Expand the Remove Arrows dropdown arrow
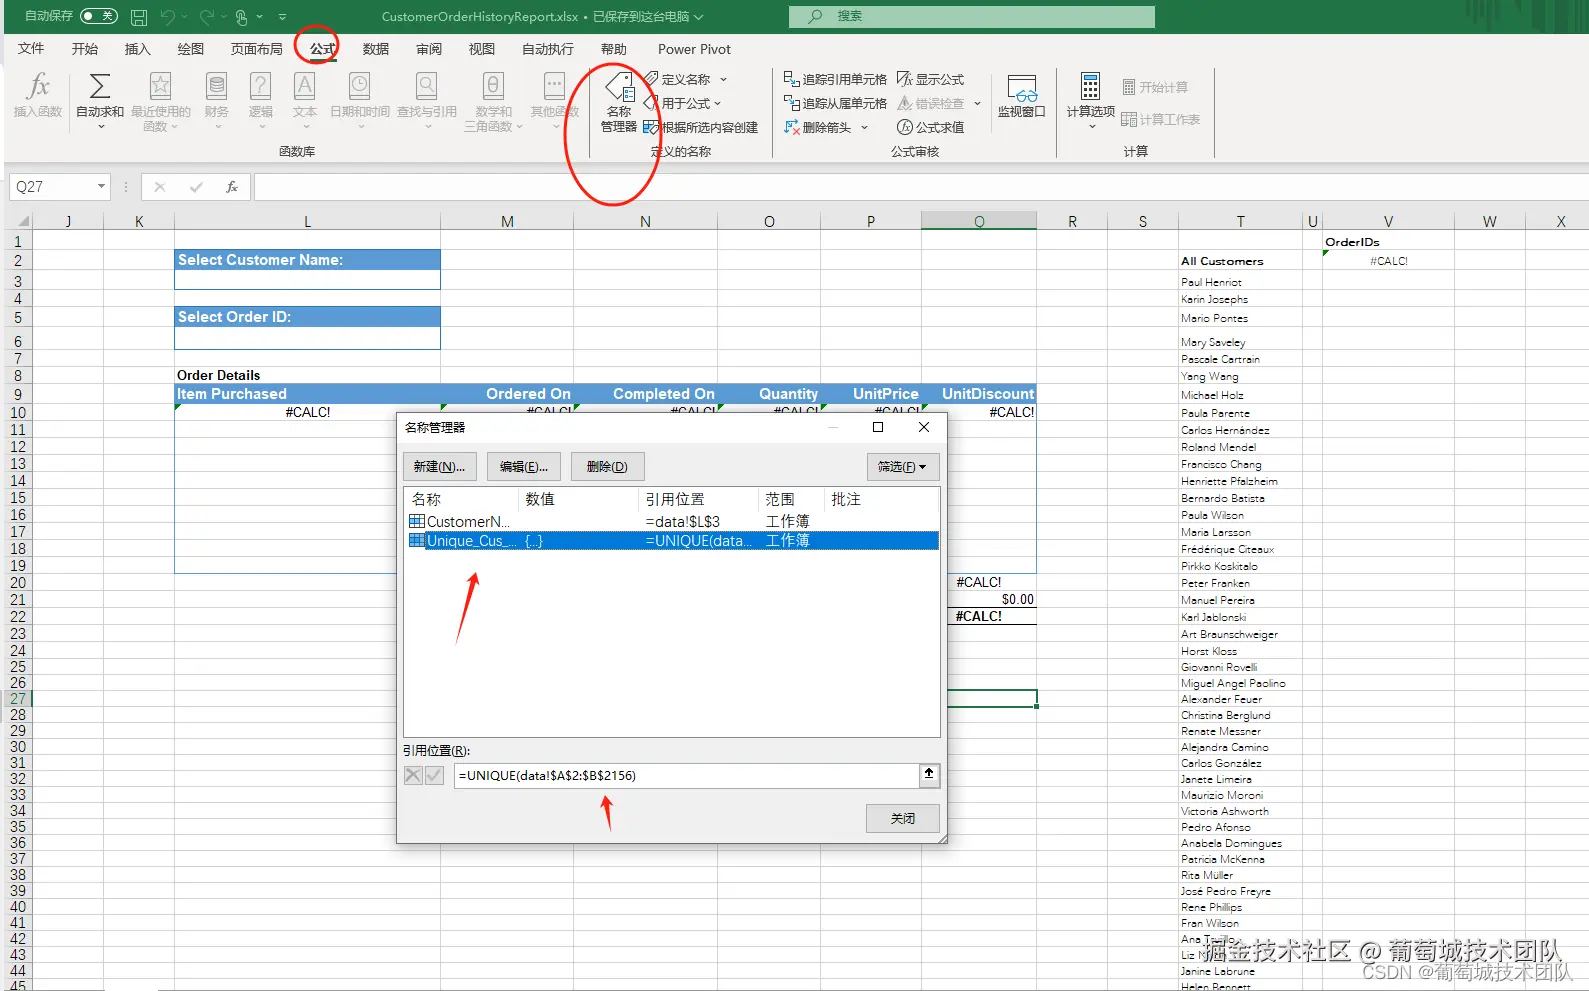 point(864,127)
